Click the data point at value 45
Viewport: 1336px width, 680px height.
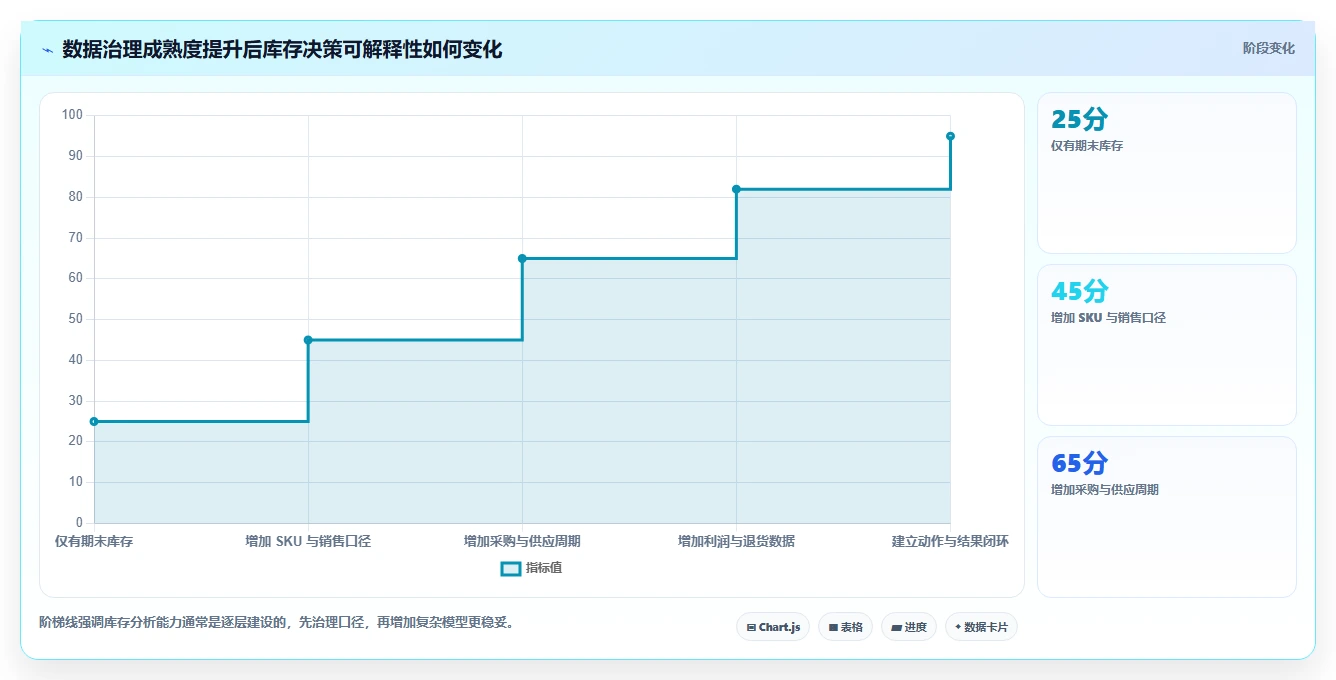point(308,340)
